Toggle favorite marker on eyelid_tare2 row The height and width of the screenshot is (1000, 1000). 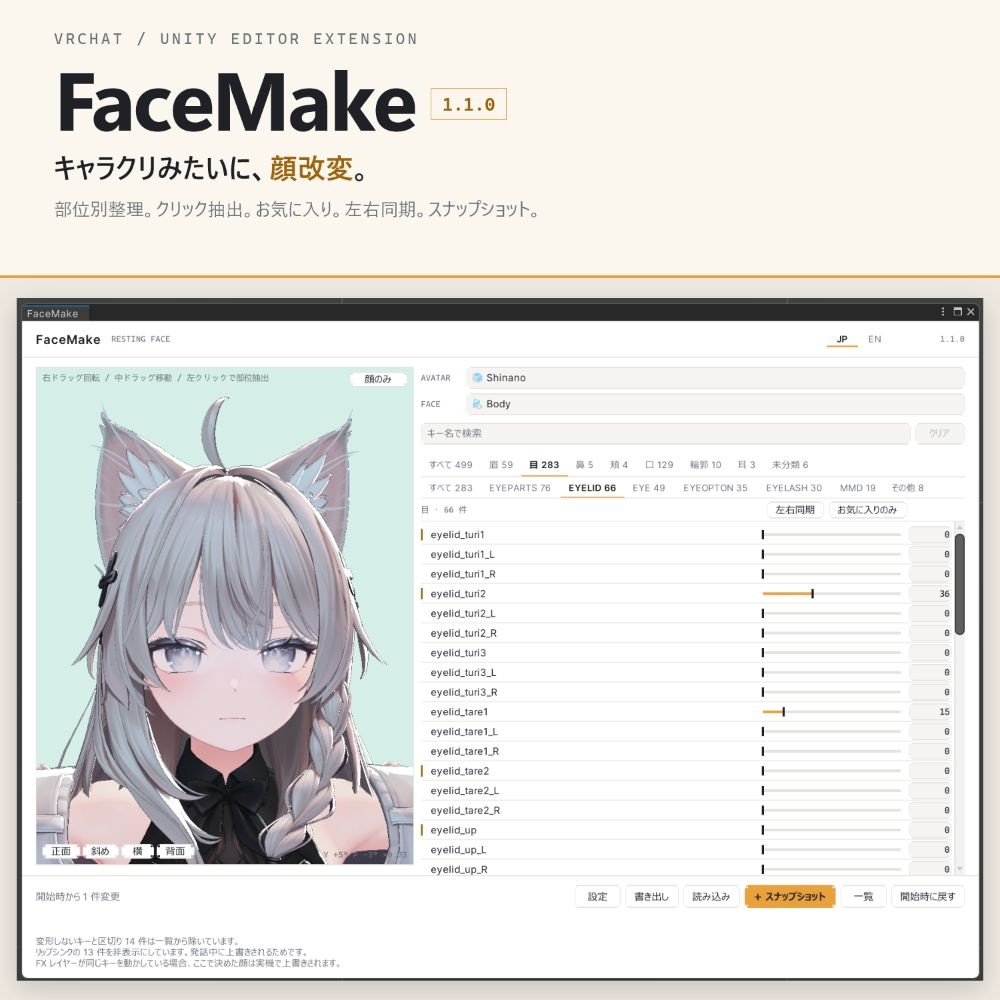(422, 771)
